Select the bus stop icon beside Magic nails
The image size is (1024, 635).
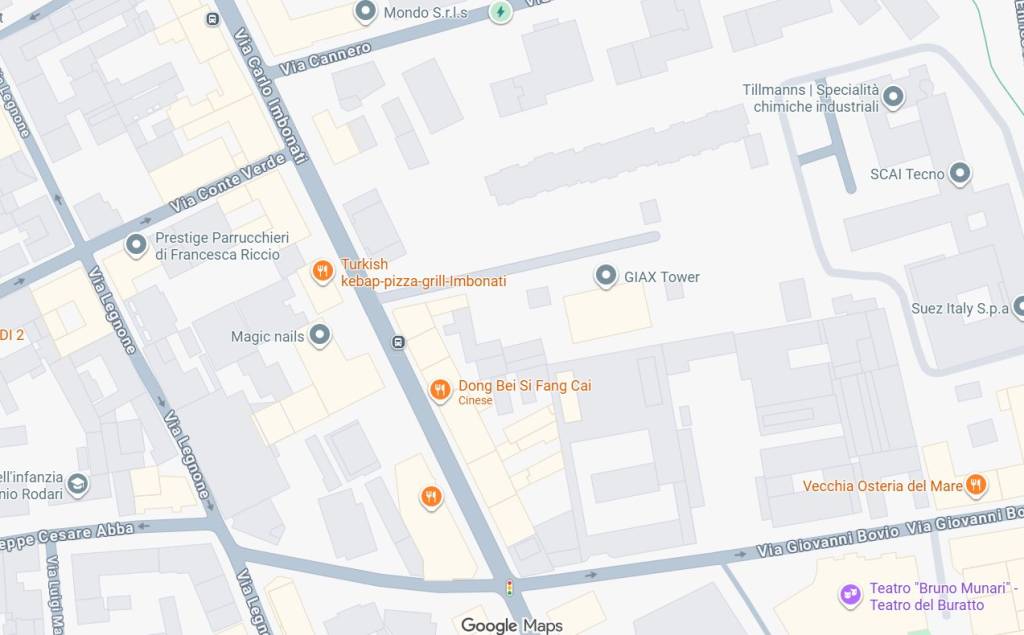pos(398,342)
